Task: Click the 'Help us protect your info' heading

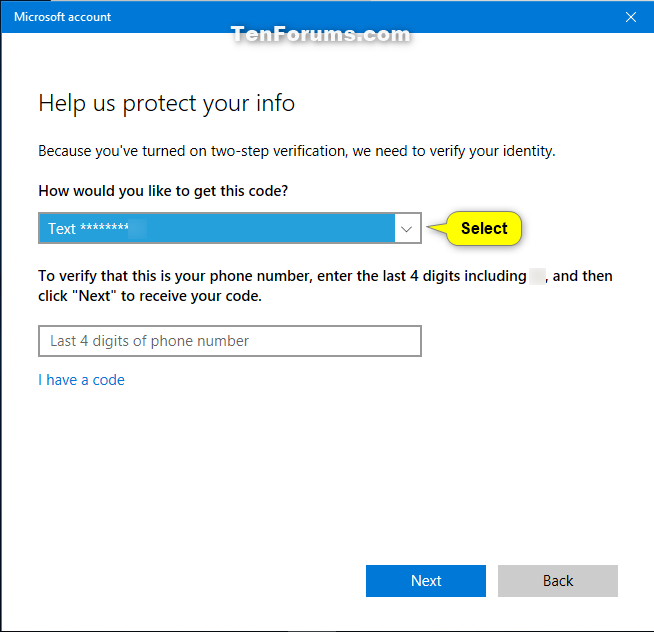Action: [166, 103]
